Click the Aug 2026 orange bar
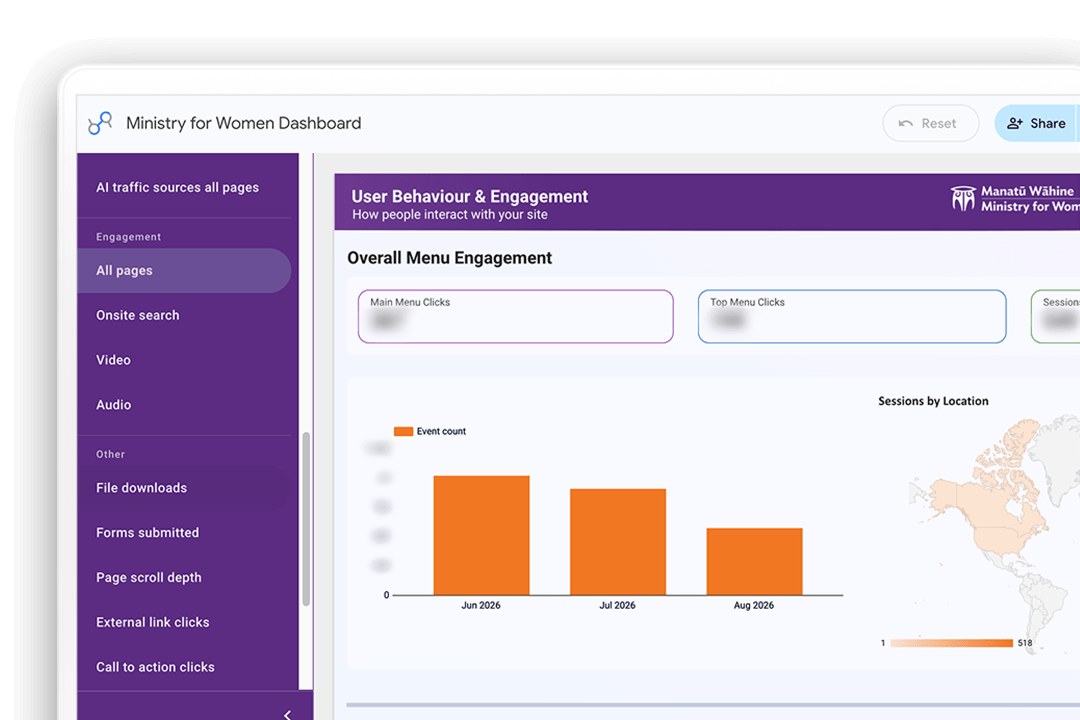The width and height of the screenshot is (1080, 720). (x=754, y=562)
